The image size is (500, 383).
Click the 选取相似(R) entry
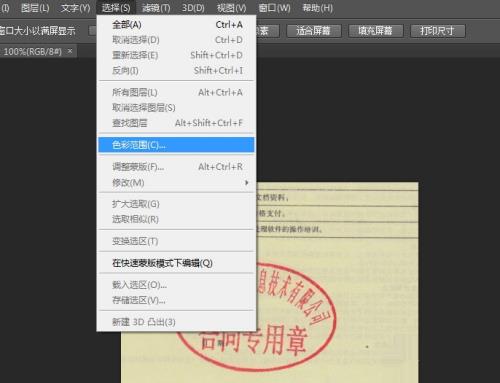(176, 219)
